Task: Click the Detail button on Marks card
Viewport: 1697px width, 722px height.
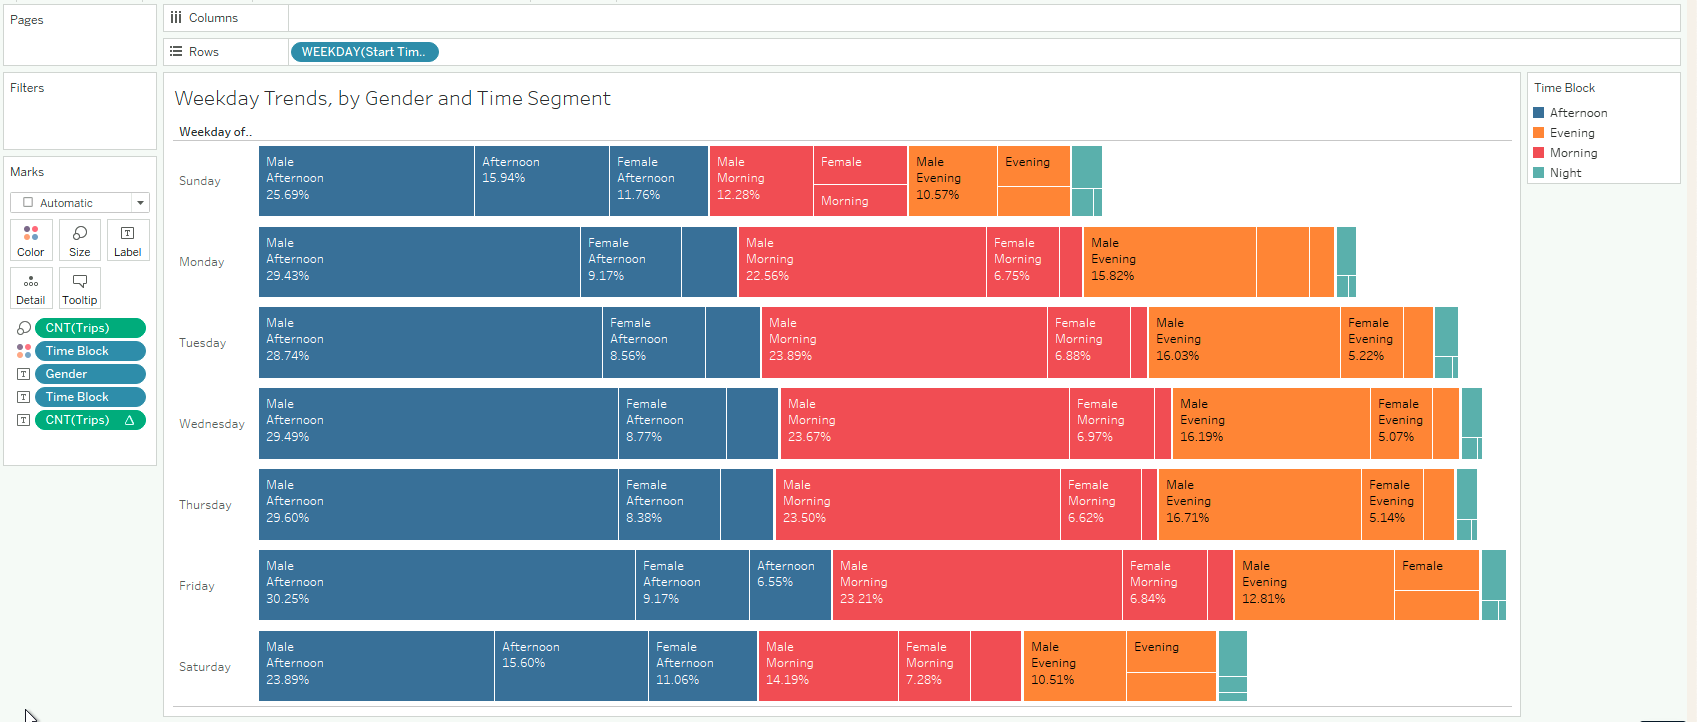Action: click(x=31, y=288)
